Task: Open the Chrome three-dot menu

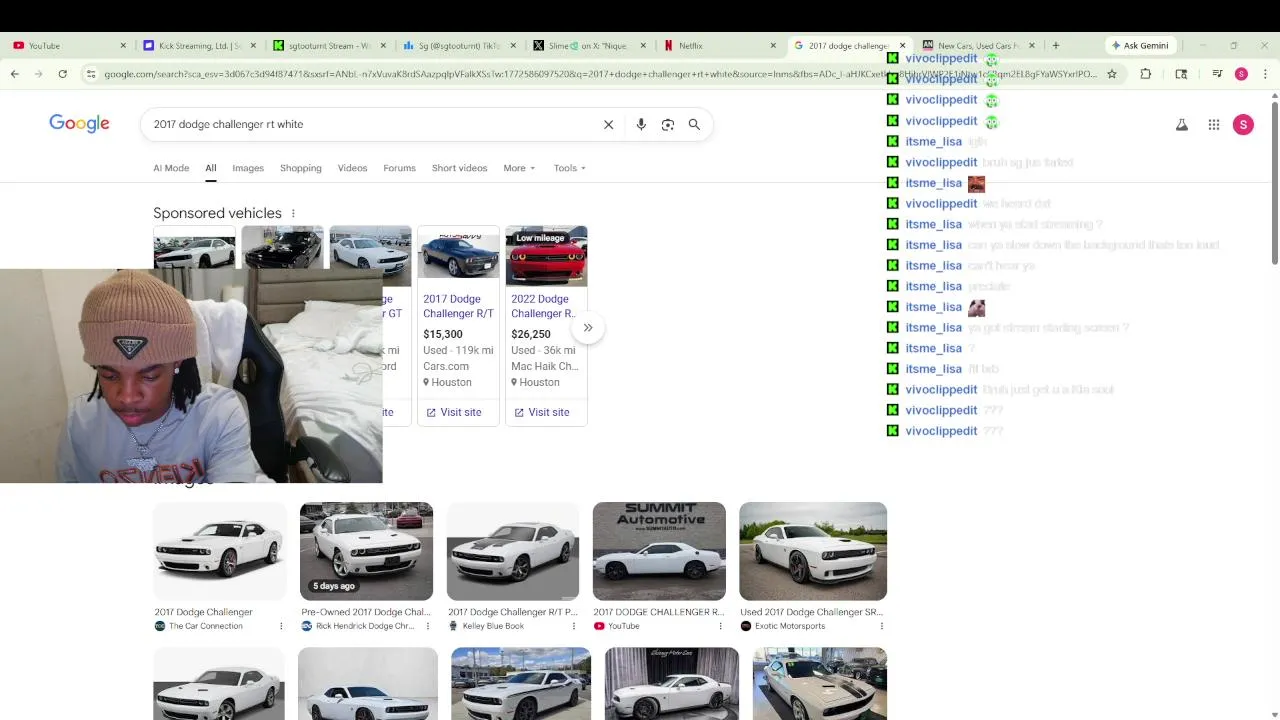Action: coord(1265,74)
